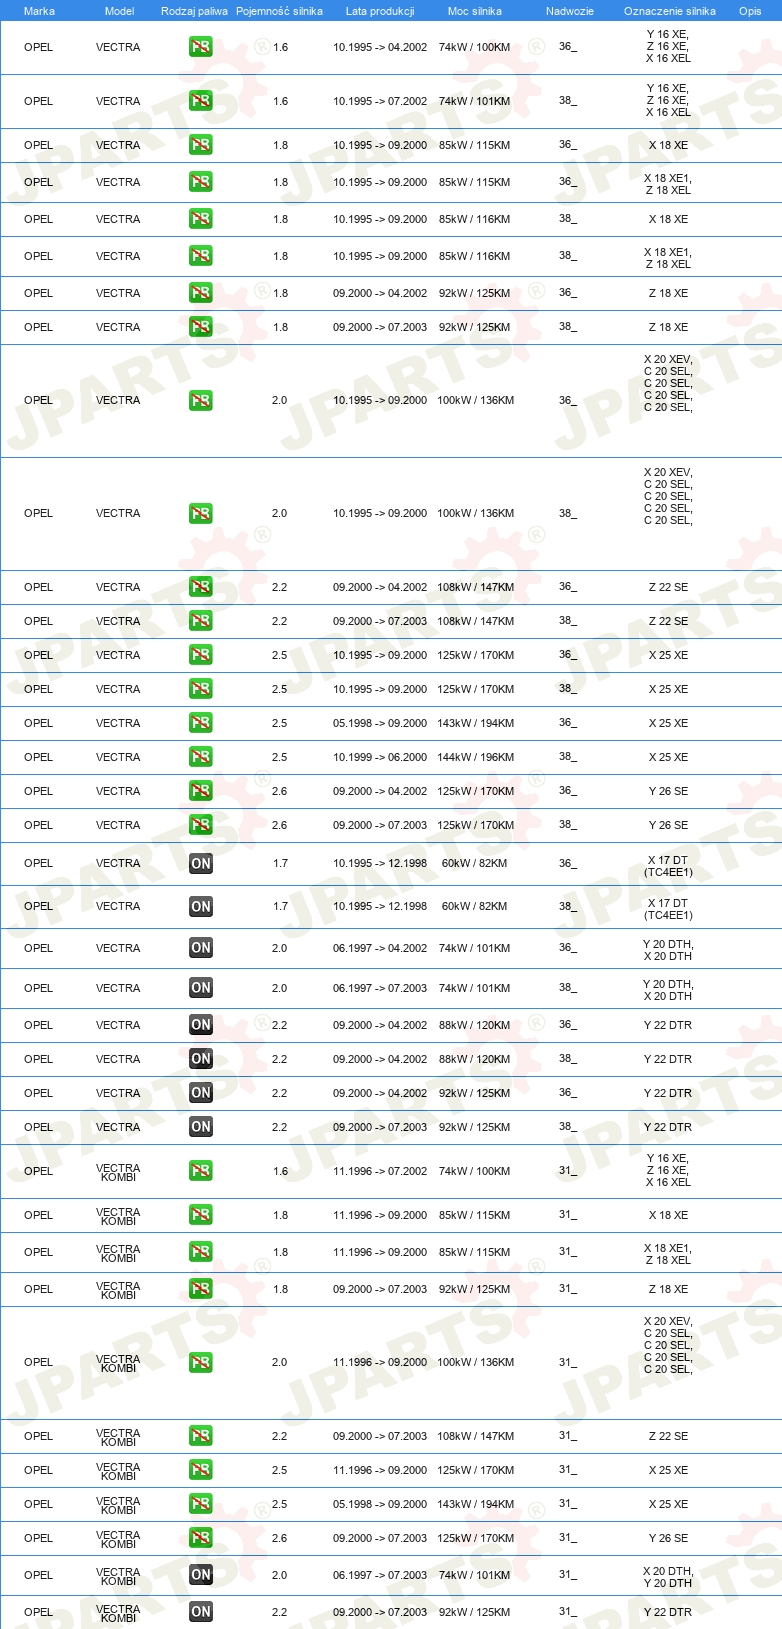Click capacity 1.7 in the 36_ diesel row
Screen dimensions: 782x1629
coord(280,863)
